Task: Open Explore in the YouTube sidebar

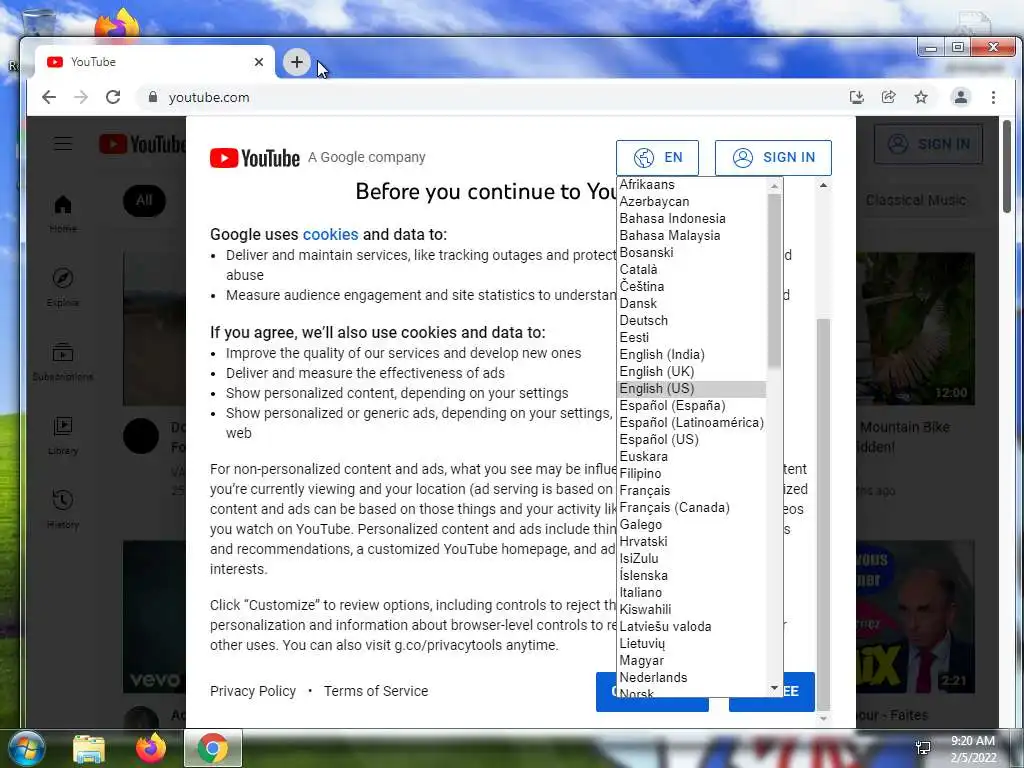Action: click(63, 287)
